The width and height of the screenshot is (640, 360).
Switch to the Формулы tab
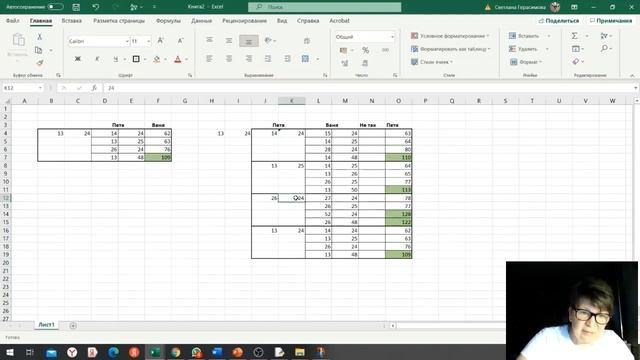pos(168,20)
